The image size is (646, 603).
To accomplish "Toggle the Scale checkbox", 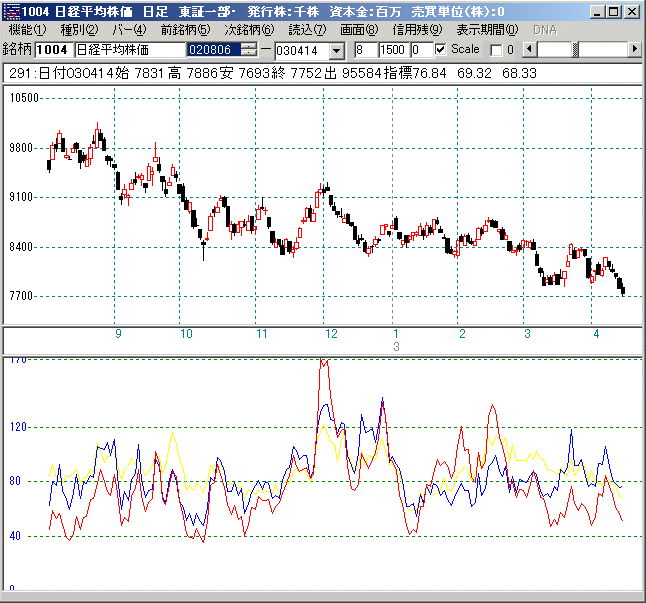I will 441,50.
